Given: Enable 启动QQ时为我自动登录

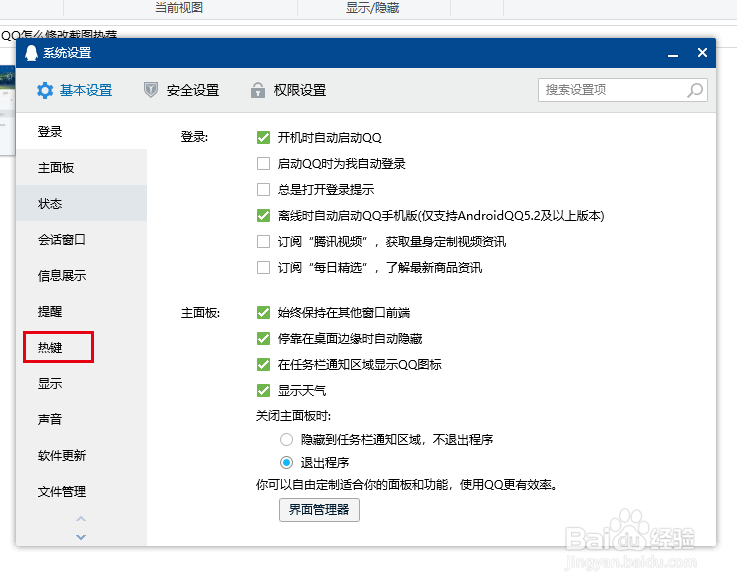Looking at the screenshot, I should point(263,164).
